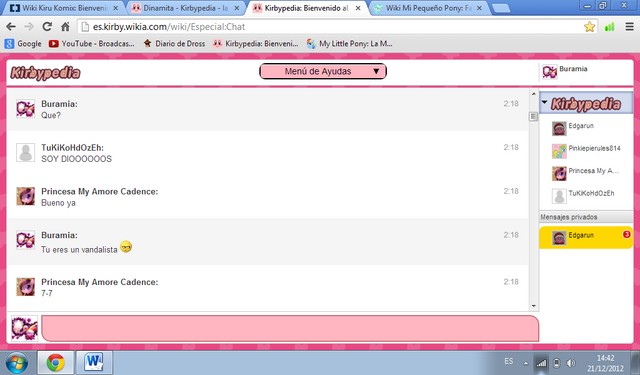
Task: Open the Edgarun private message conversation
Action: tap(586, 237)
